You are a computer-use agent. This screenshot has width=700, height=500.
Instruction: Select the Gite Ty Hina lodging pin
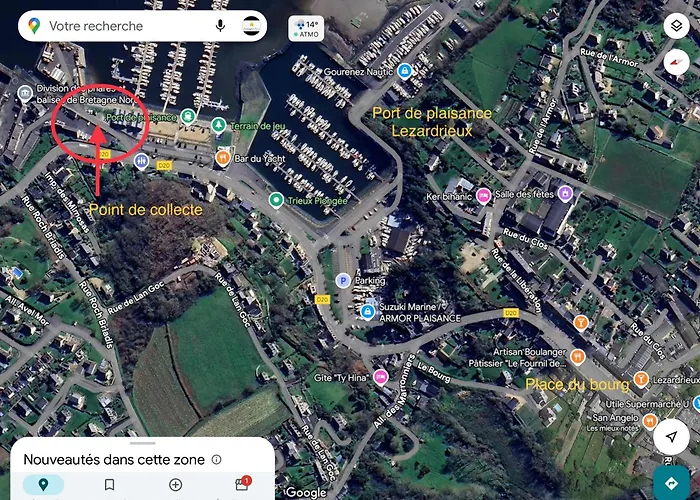coord(380,377)
